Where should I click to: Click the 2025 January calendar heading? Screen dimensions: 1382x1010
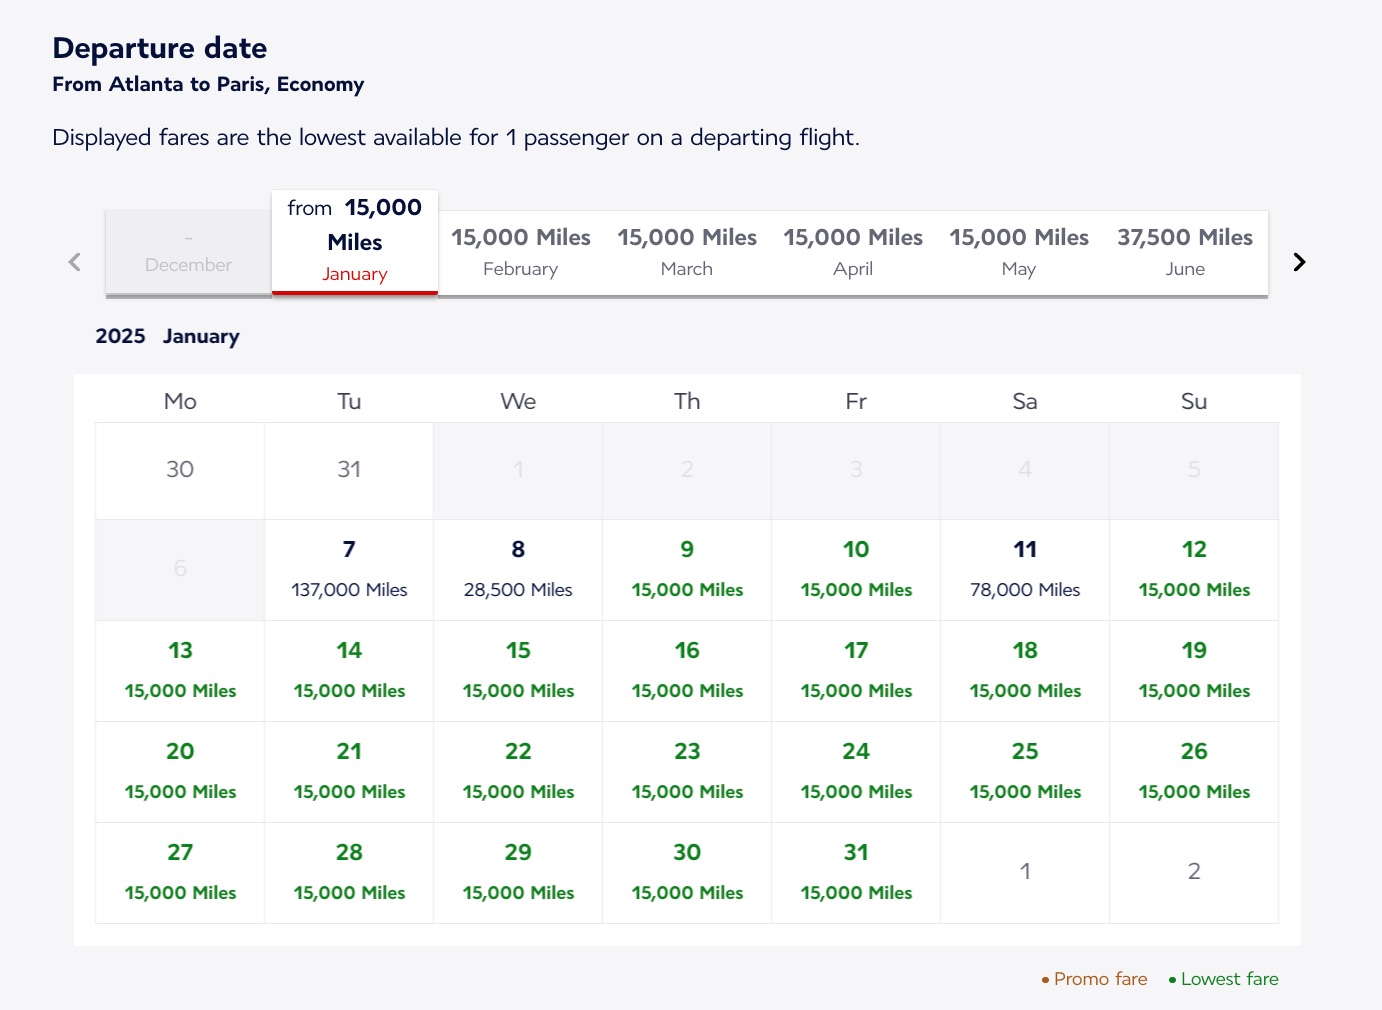pos(166,336)
